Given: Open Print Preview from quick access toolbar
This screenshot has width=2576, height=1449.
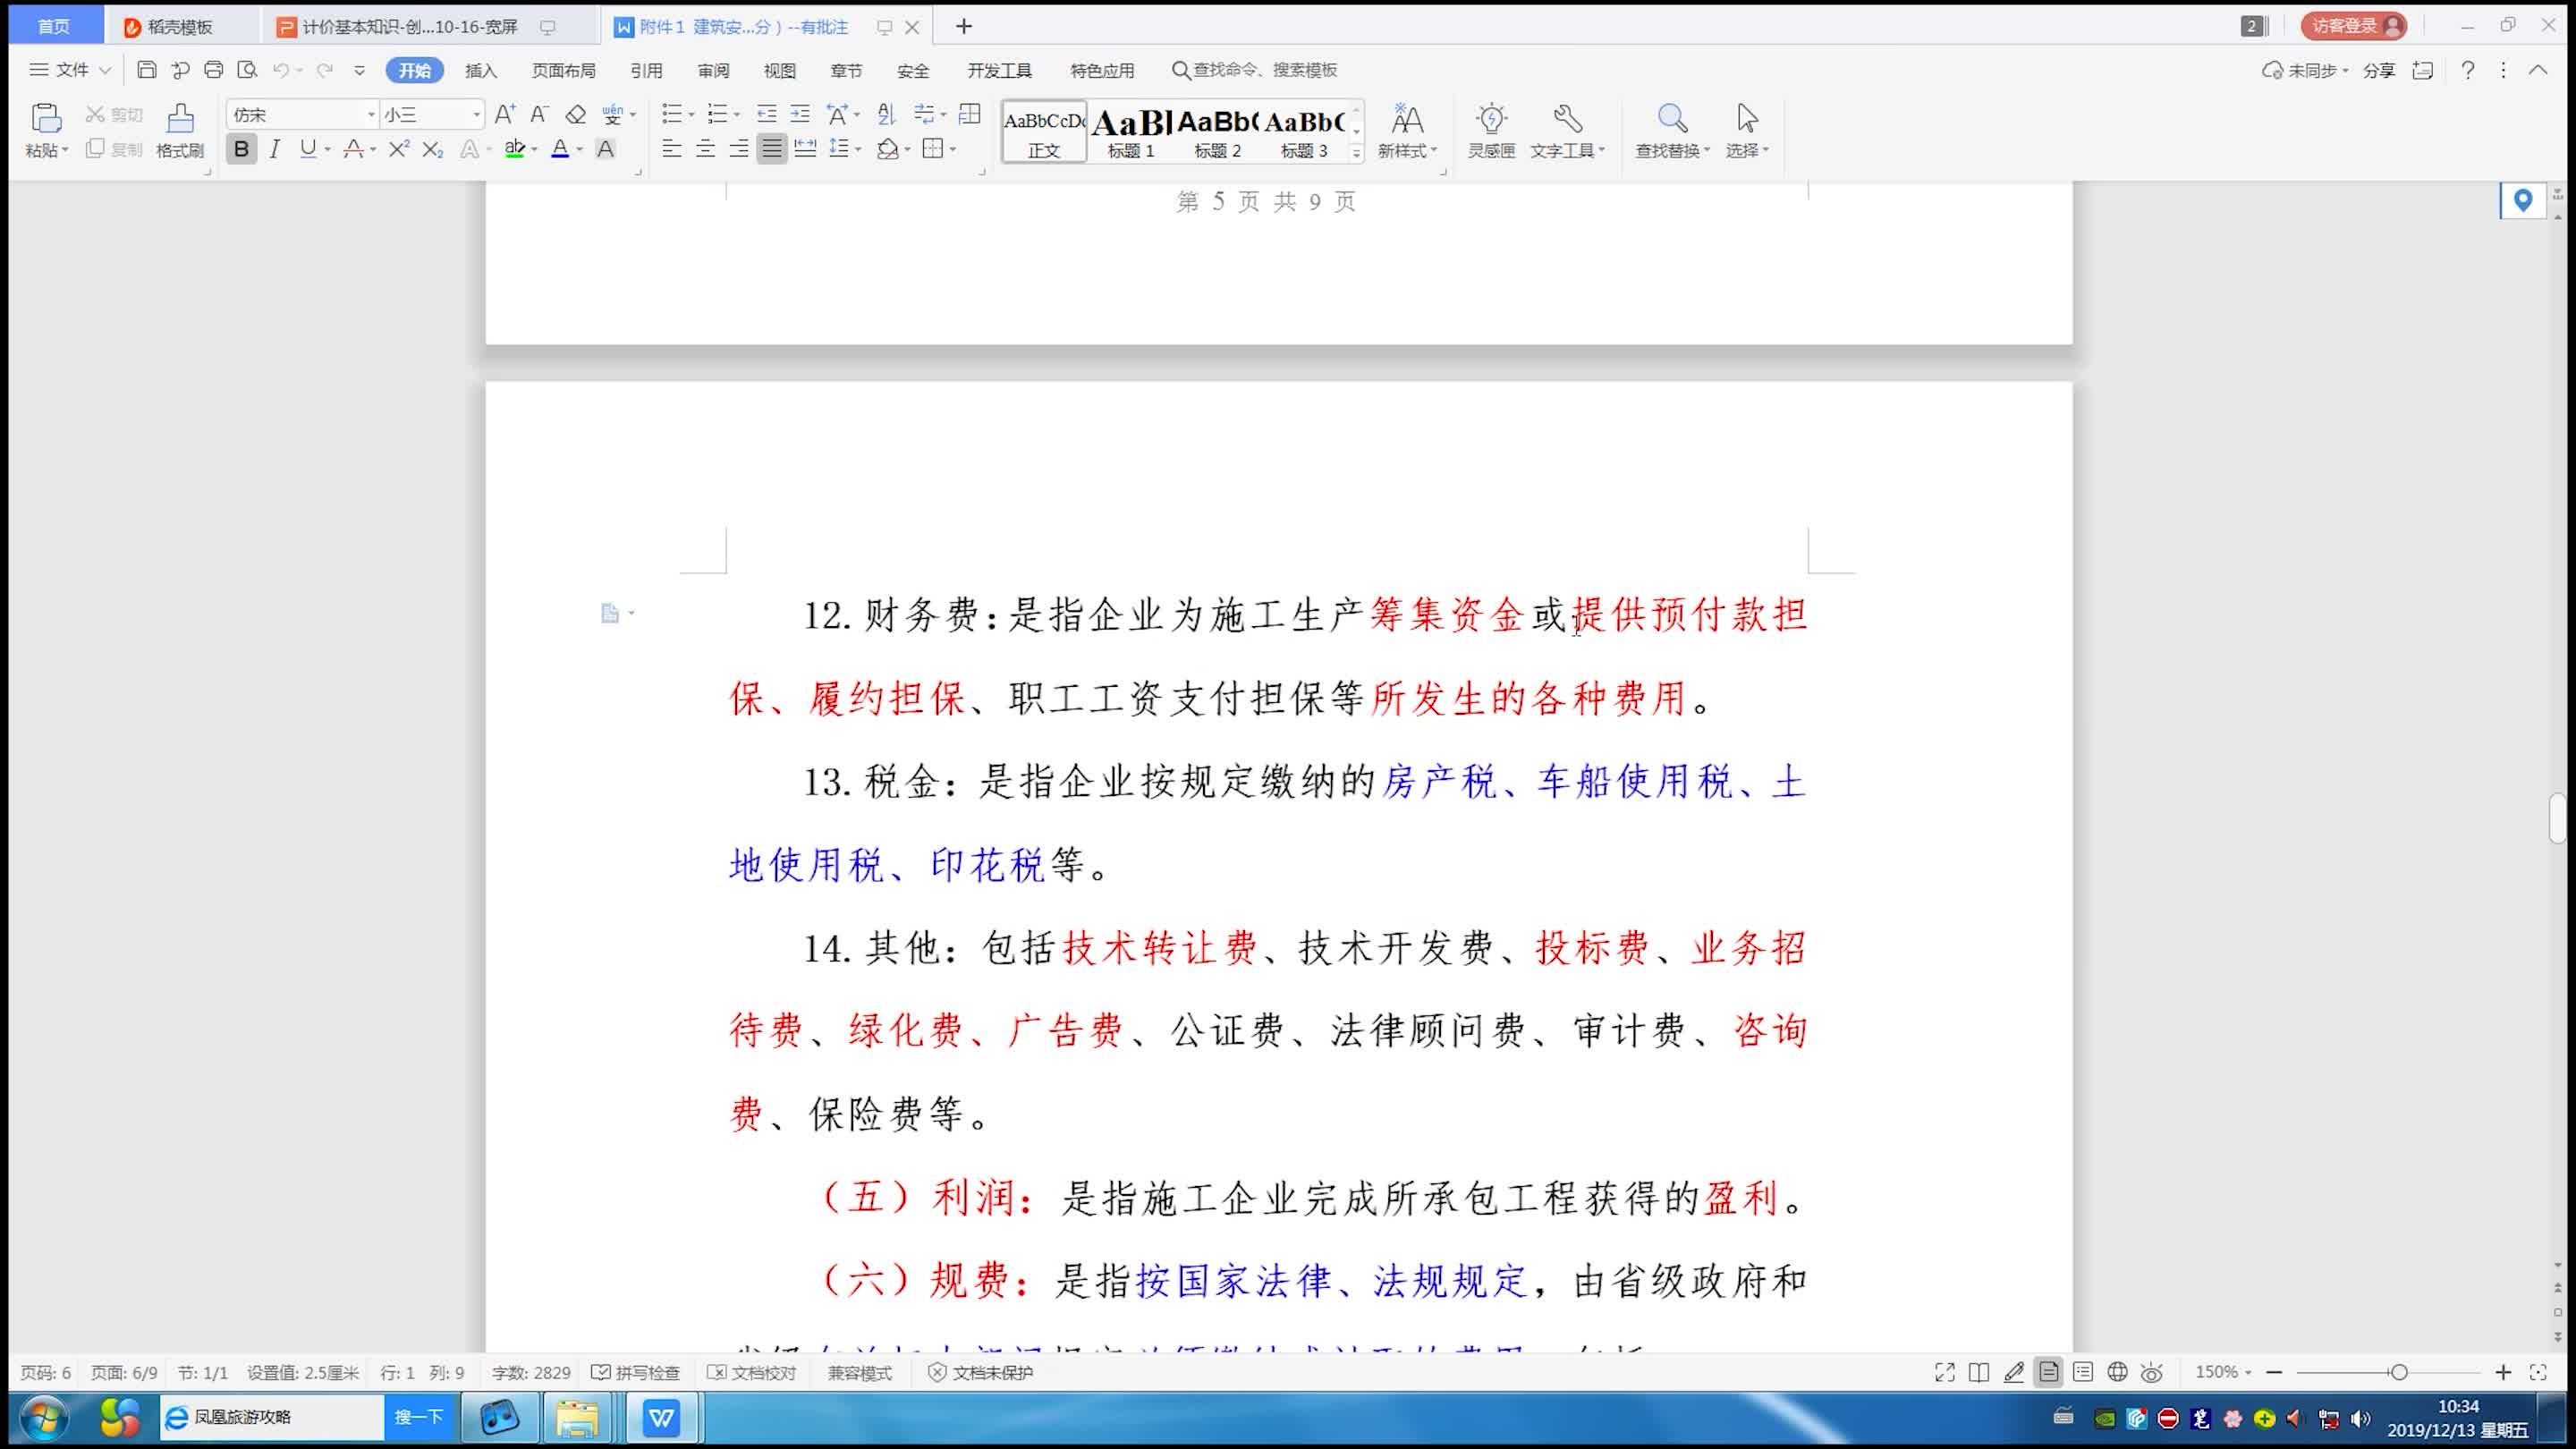Looking at the screenshot, I should tap(247, 70).
